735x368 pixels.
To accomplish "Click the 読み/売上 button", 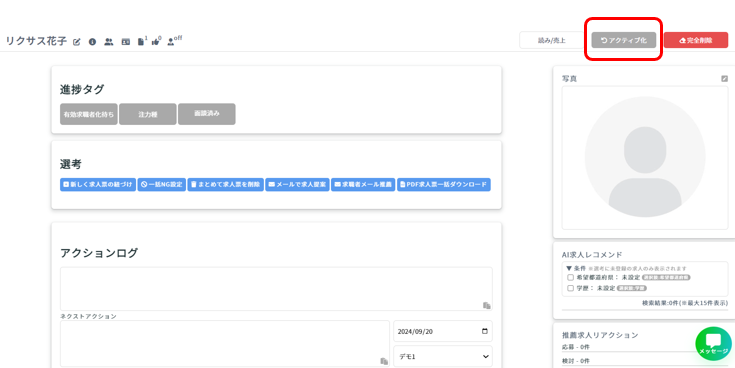I will point(552,40).
